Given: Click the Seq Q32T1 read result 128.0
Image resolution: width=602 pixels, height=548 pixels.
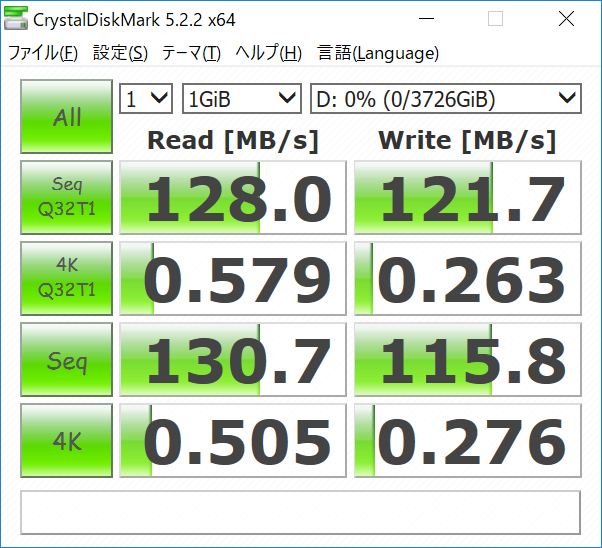Looking at the screenshot, I should [233, 197].
